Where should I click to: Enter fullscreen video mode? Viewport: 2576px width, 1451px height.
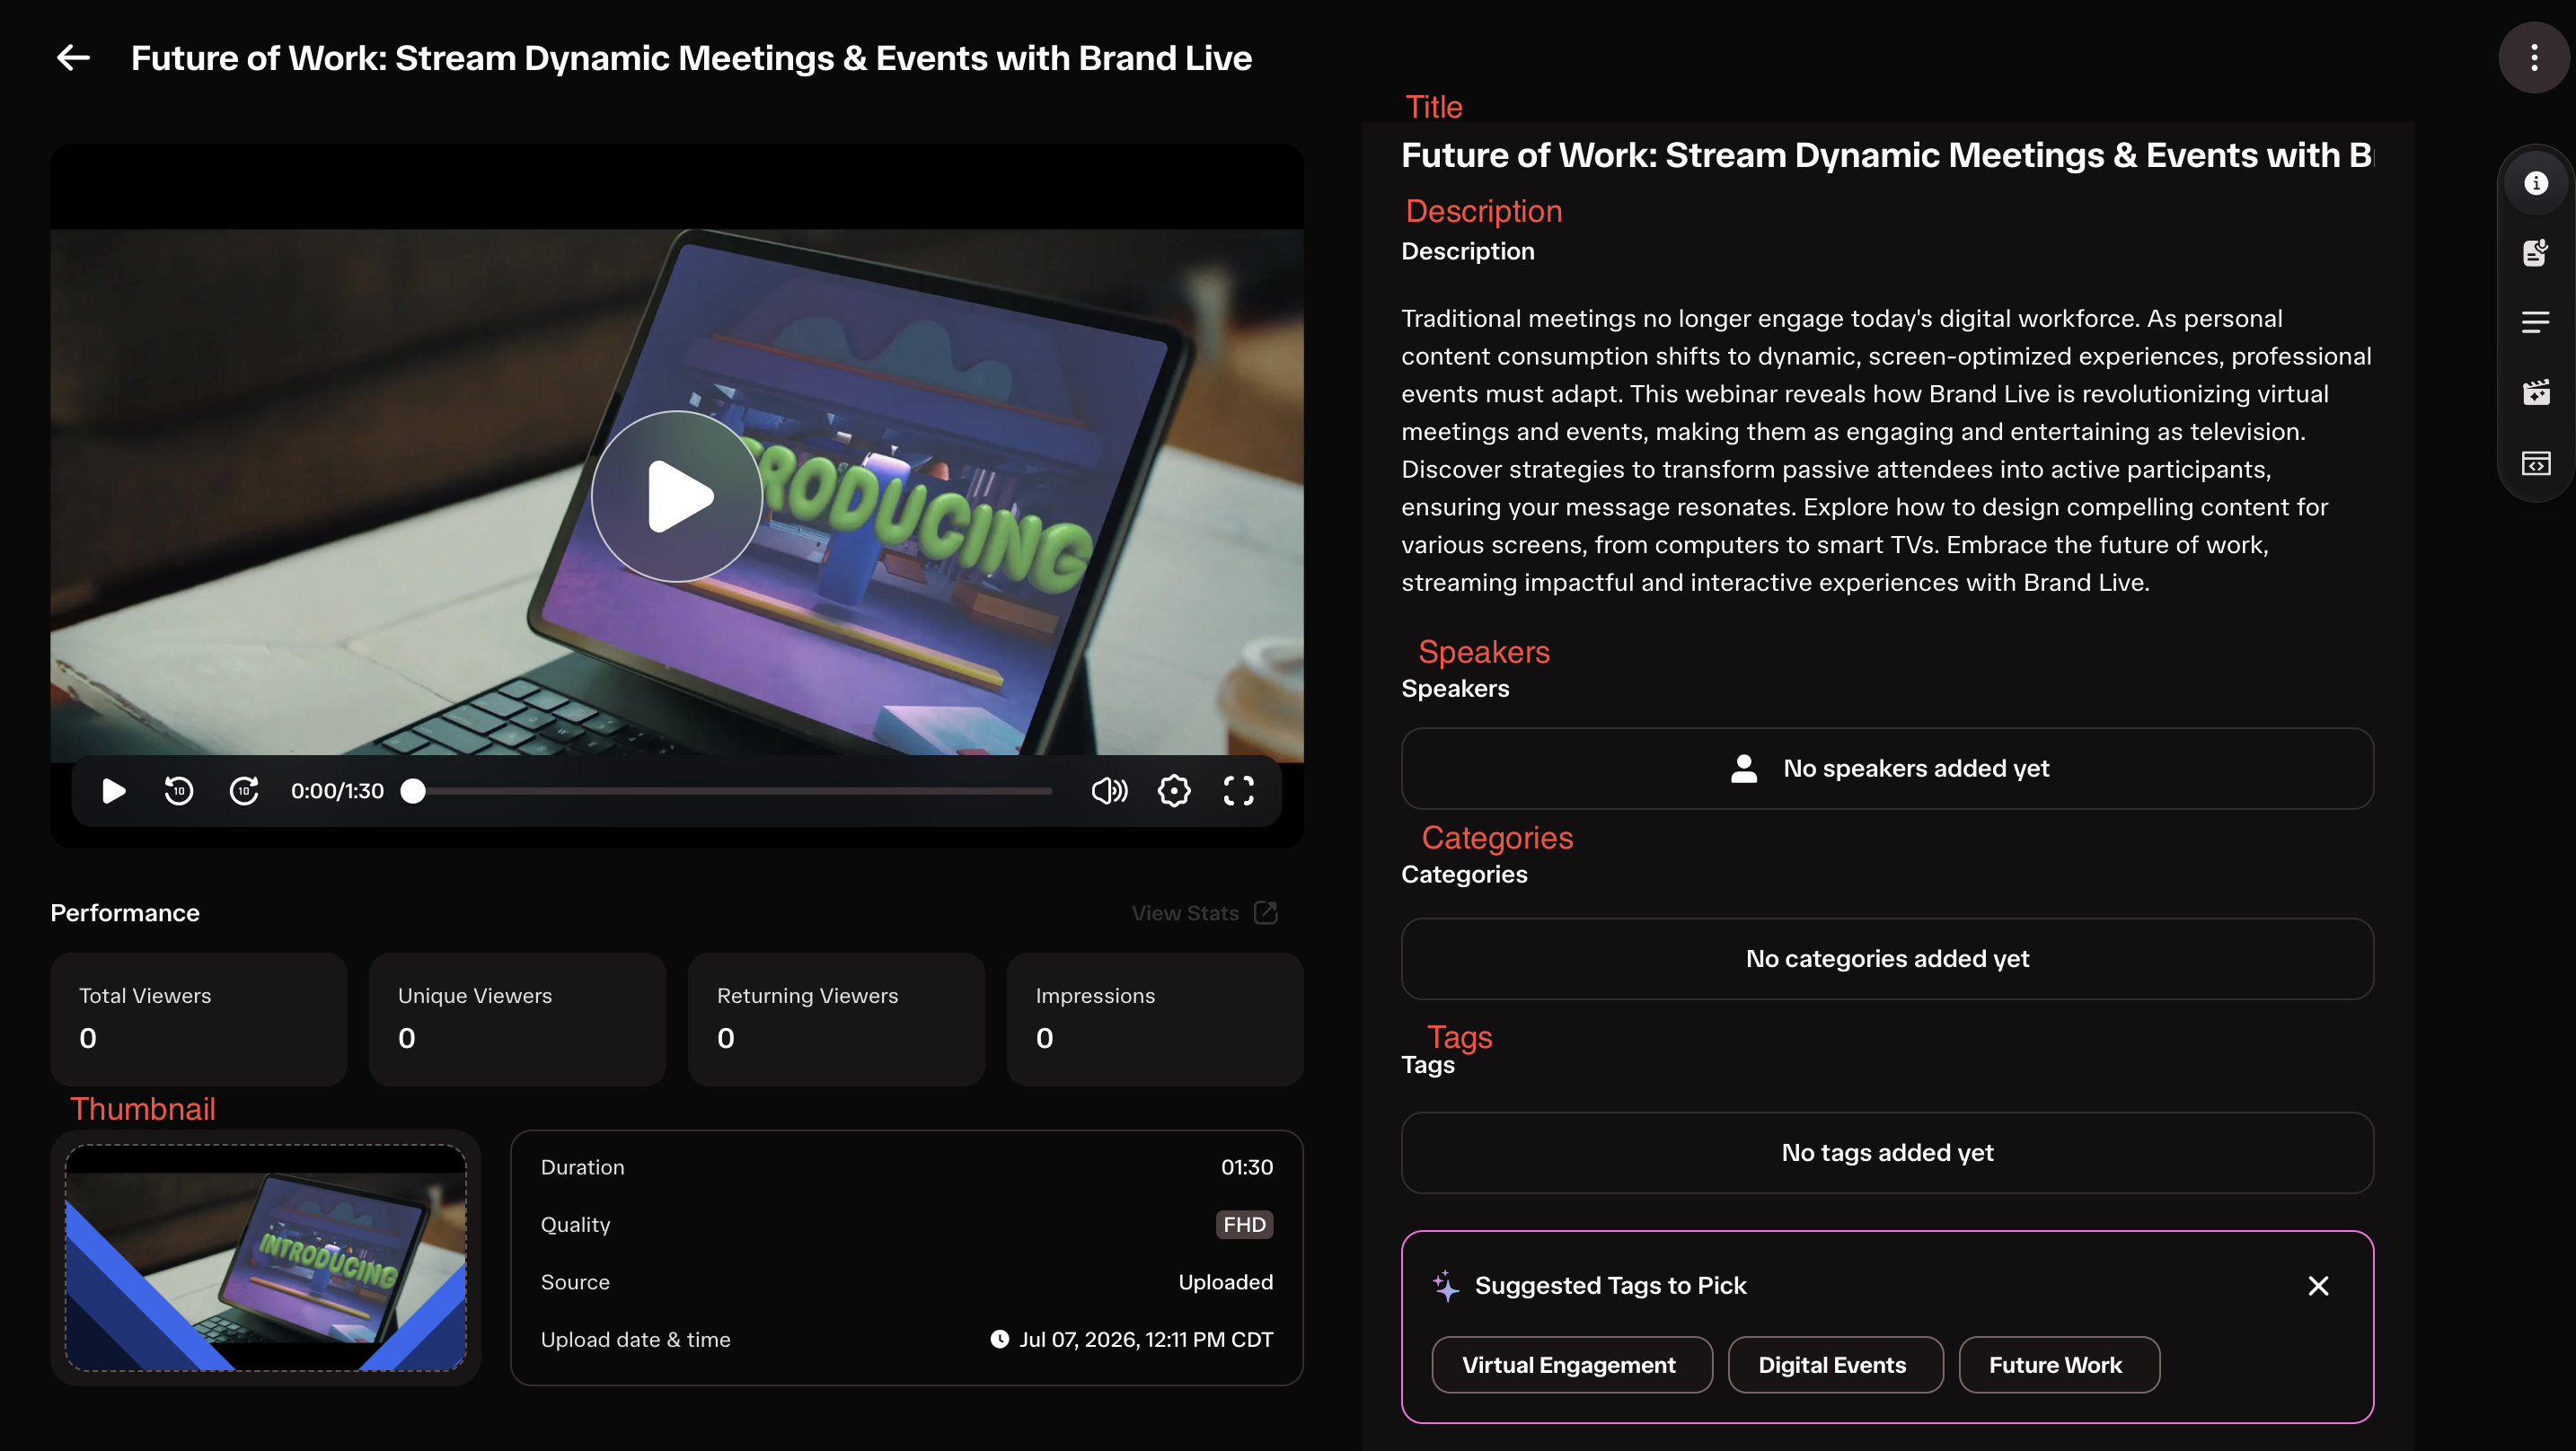point(1239,791)
